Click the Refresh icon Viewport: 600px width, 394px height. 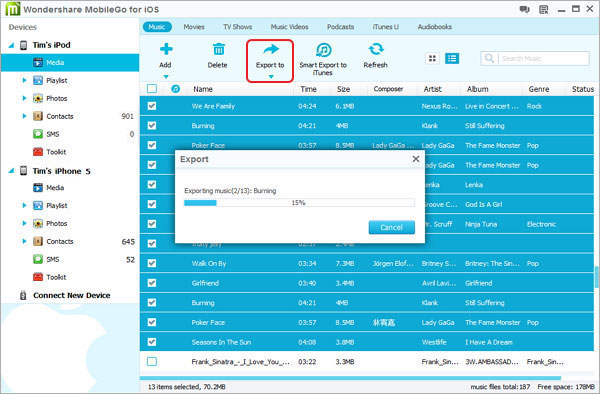pyautogui.click(x=376, y=49)
